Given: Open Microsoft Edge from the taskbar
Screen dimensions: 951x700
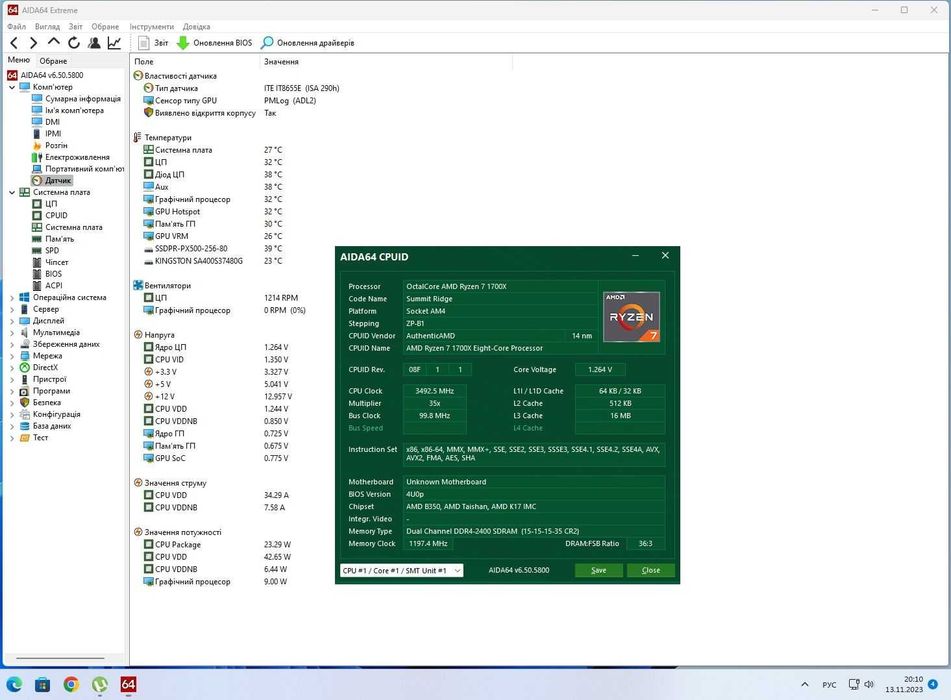Looking at the screenshot, I should tap(13, 684).
